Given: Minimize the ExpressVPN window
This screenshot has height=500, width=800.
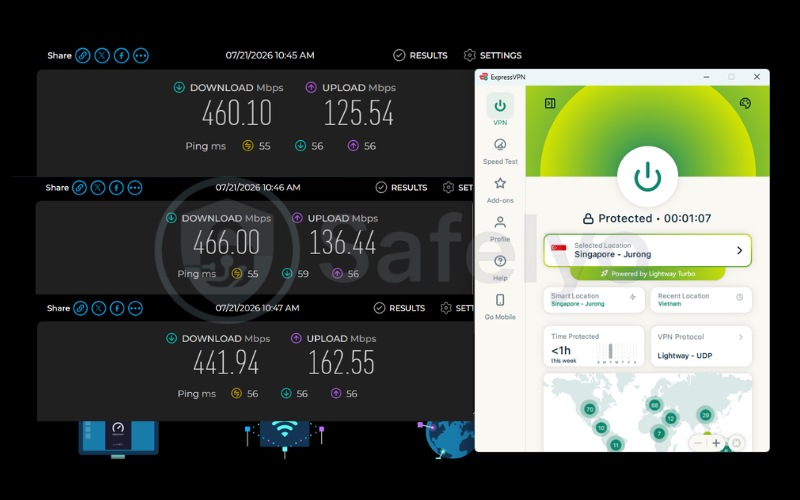Looking at the screenshot, I should (706, 77).
